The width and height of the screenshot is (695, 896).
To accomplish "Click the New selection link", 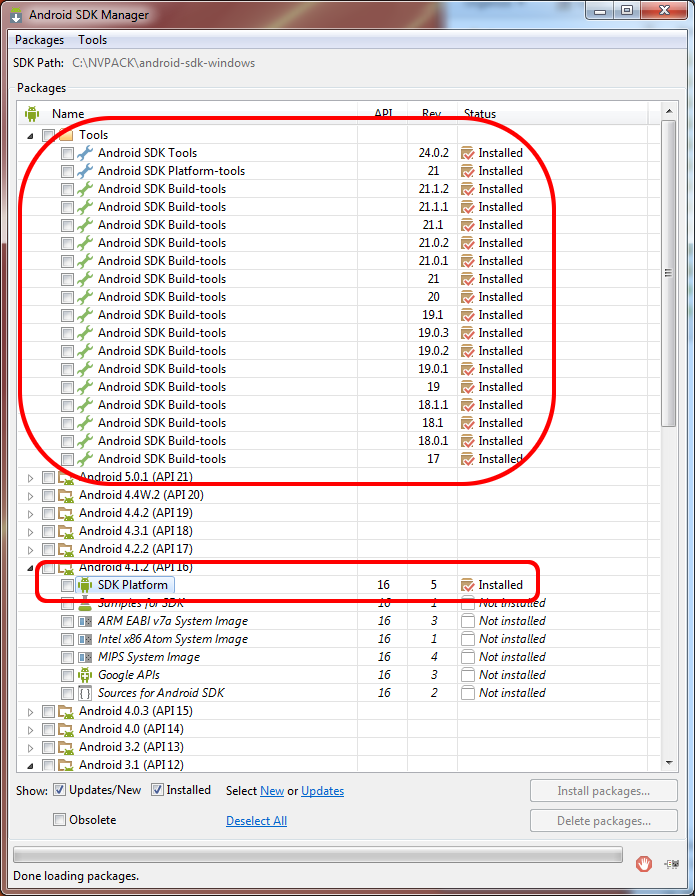I will pyautogui.click(x=272, y=791).
